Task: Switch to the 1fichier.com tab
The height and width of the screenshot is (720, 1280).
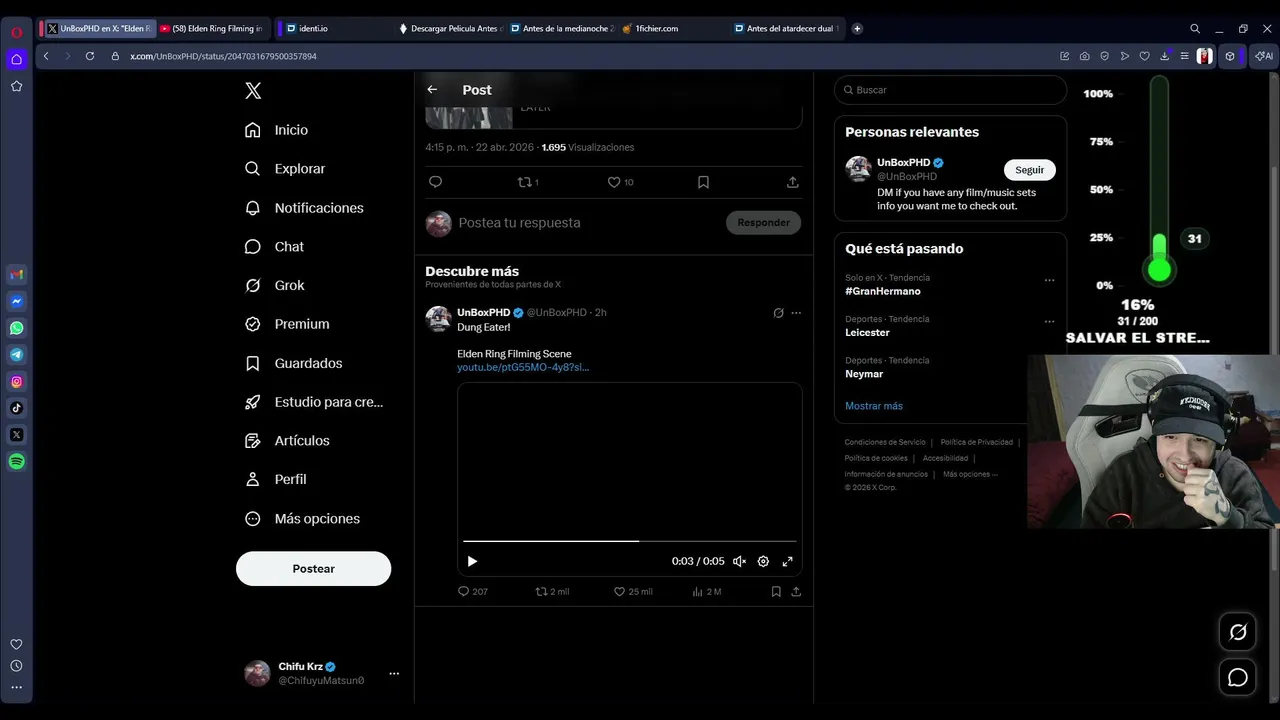Action: (x=670, y=29)
